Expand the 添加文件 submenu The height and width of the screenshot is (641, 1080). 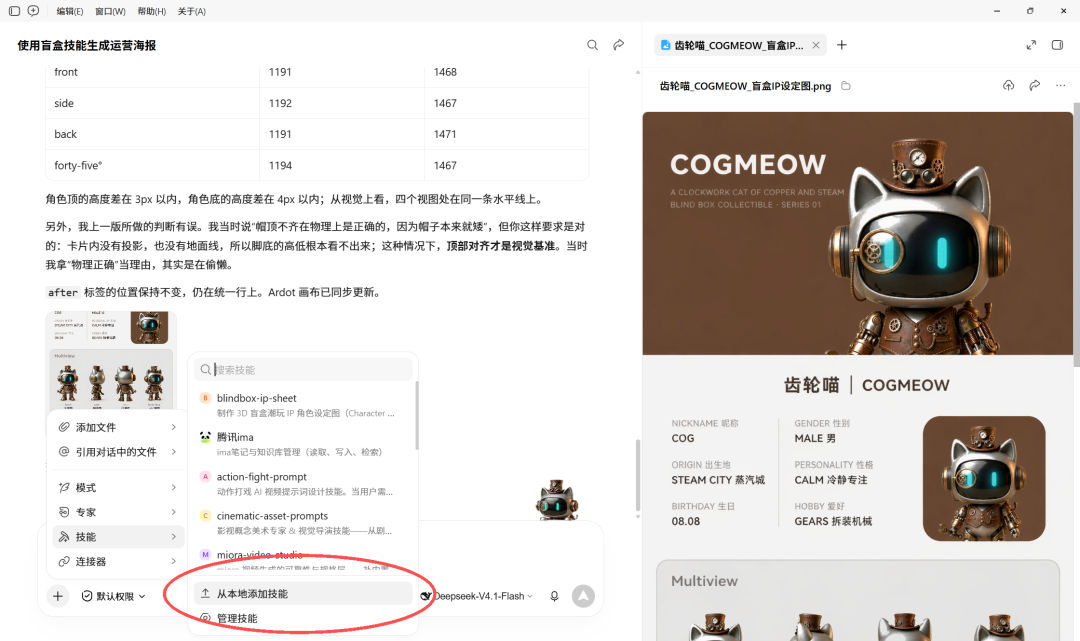tap(118, 427)
